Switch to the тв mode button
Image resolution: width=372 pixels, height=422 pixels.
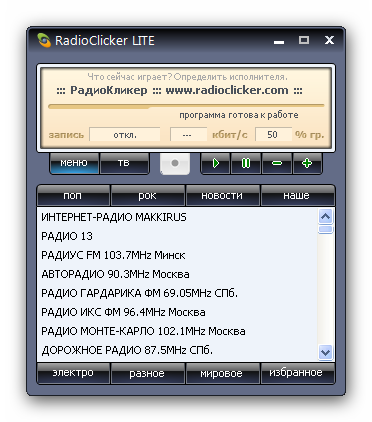pyautogui.click(x=124, y=163)
